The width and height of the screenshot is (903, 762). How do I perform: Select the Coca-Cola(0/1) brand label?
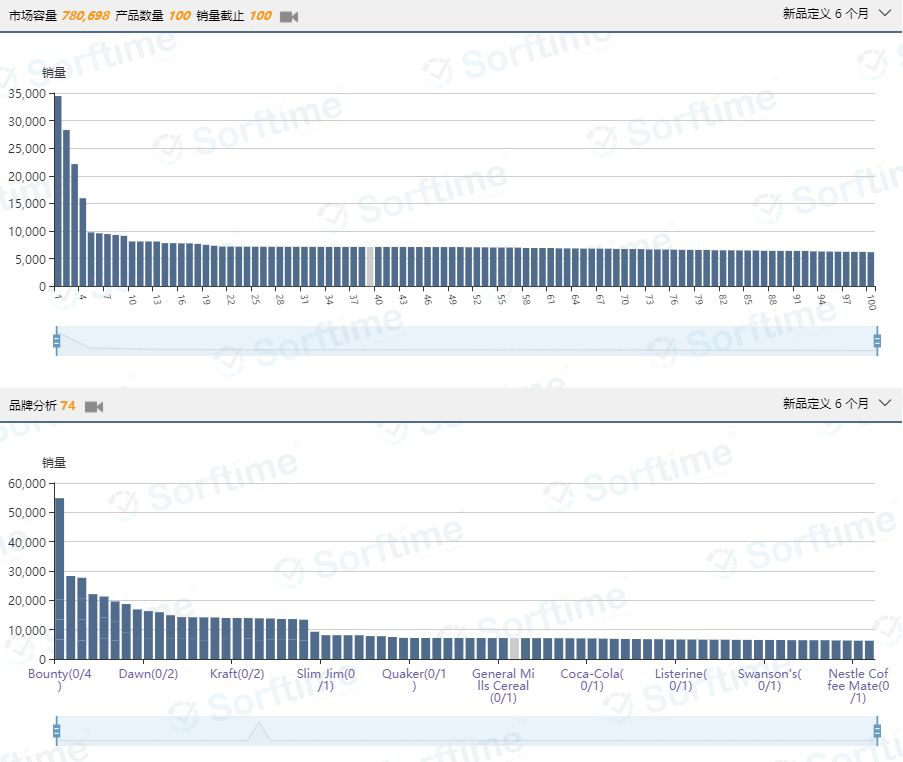[x=592, y=680]
